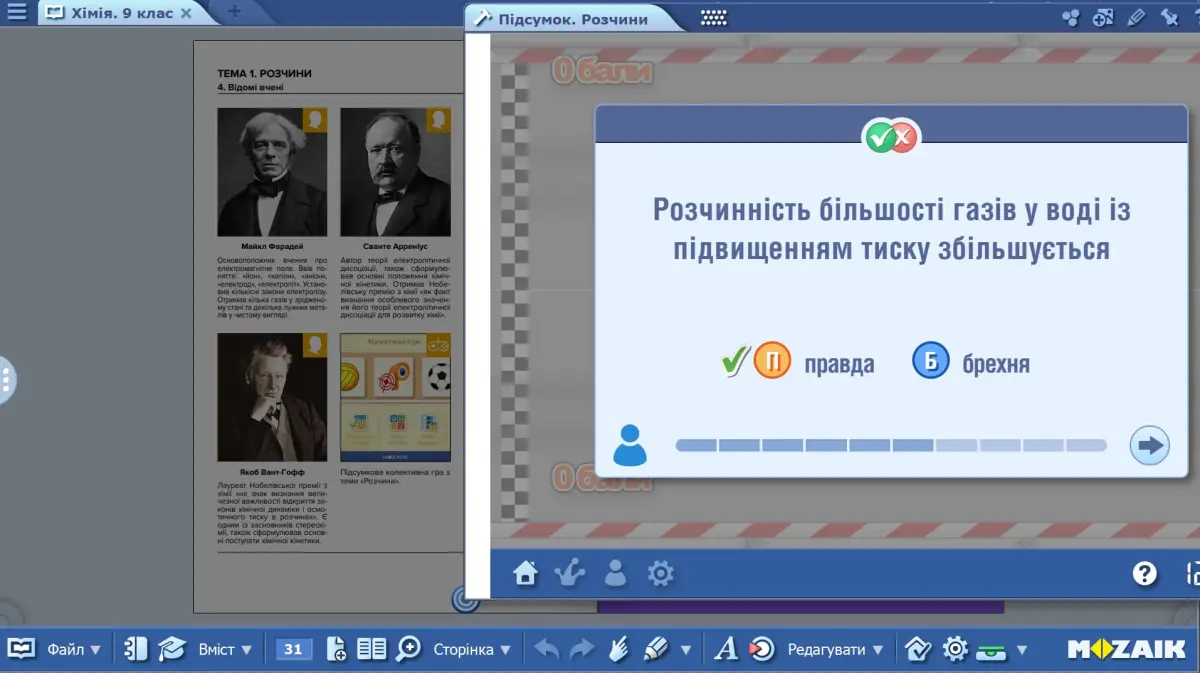Click the home icon in quiz panel
Screen dimensions: 1200x673
click(x=525, y=574)
